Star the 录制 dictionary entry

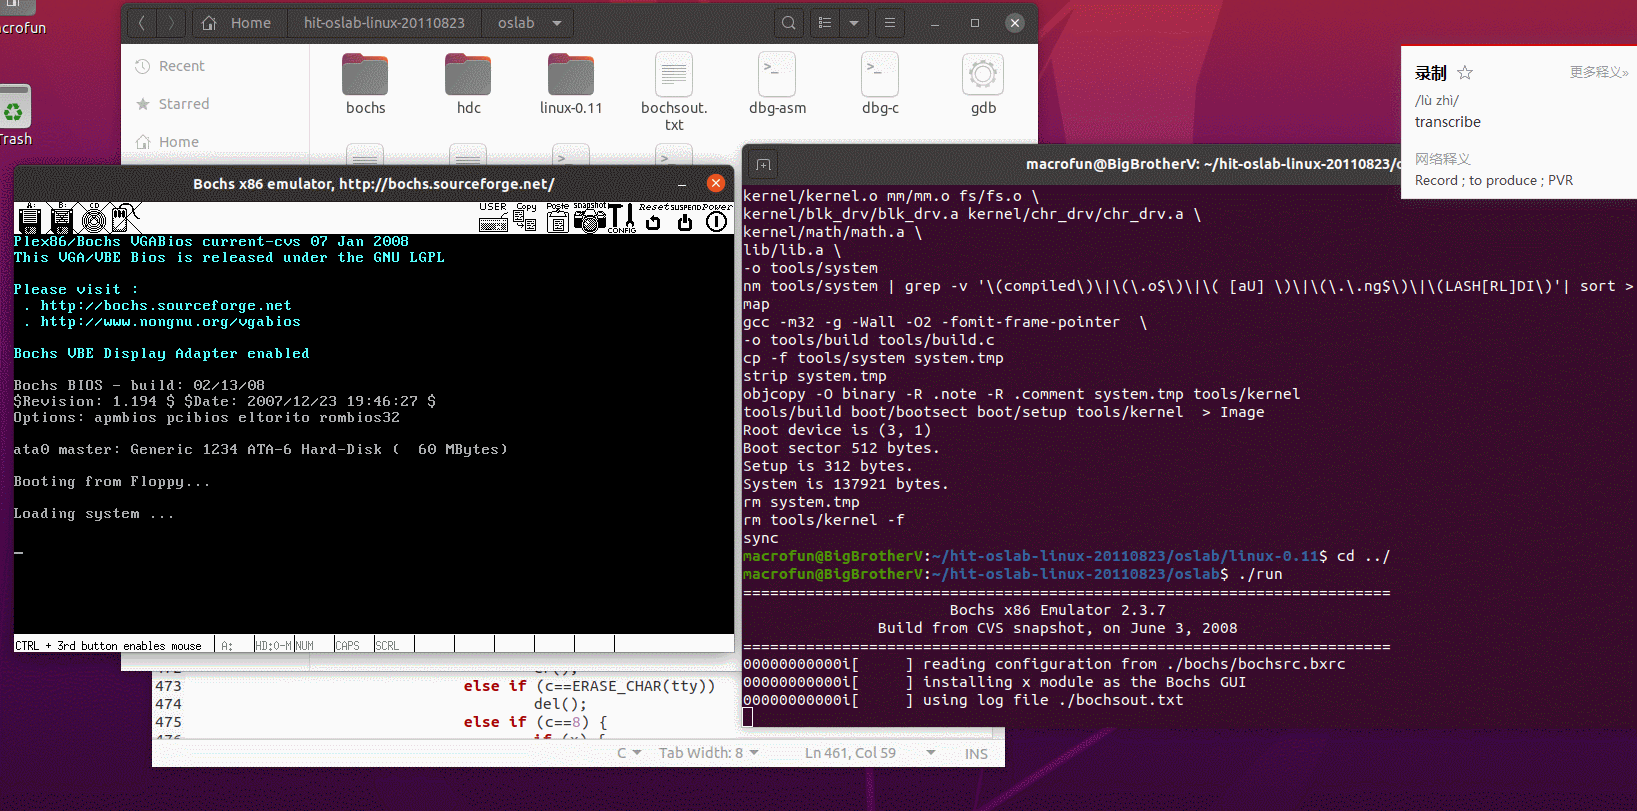coord(1465,72)
